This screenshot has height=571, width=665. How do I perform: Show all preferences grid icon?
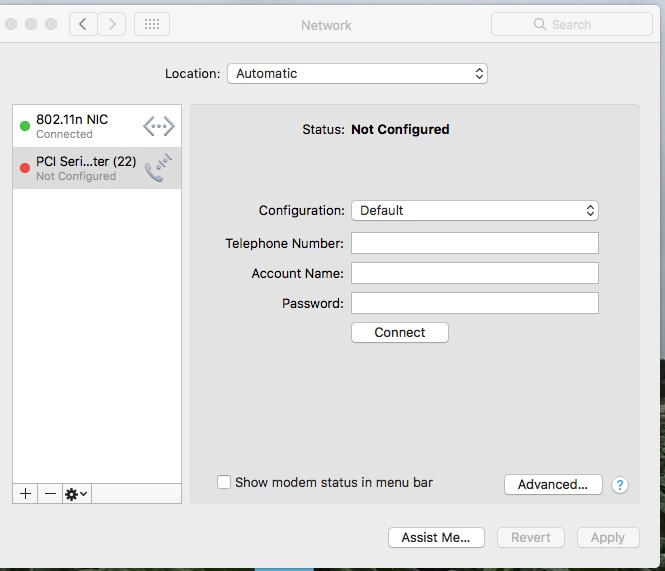(x=152, y=24)
